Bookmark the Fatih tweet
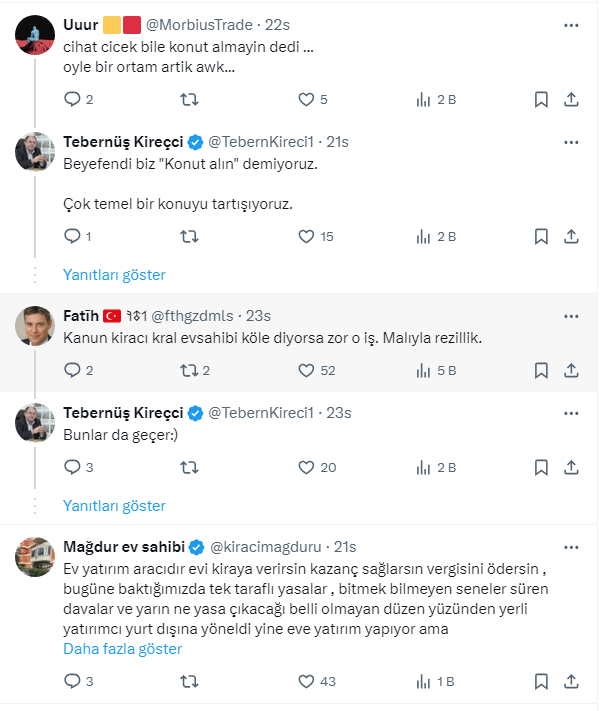The height and width of the screenshot is (711, 610). [x=540, y=370]
